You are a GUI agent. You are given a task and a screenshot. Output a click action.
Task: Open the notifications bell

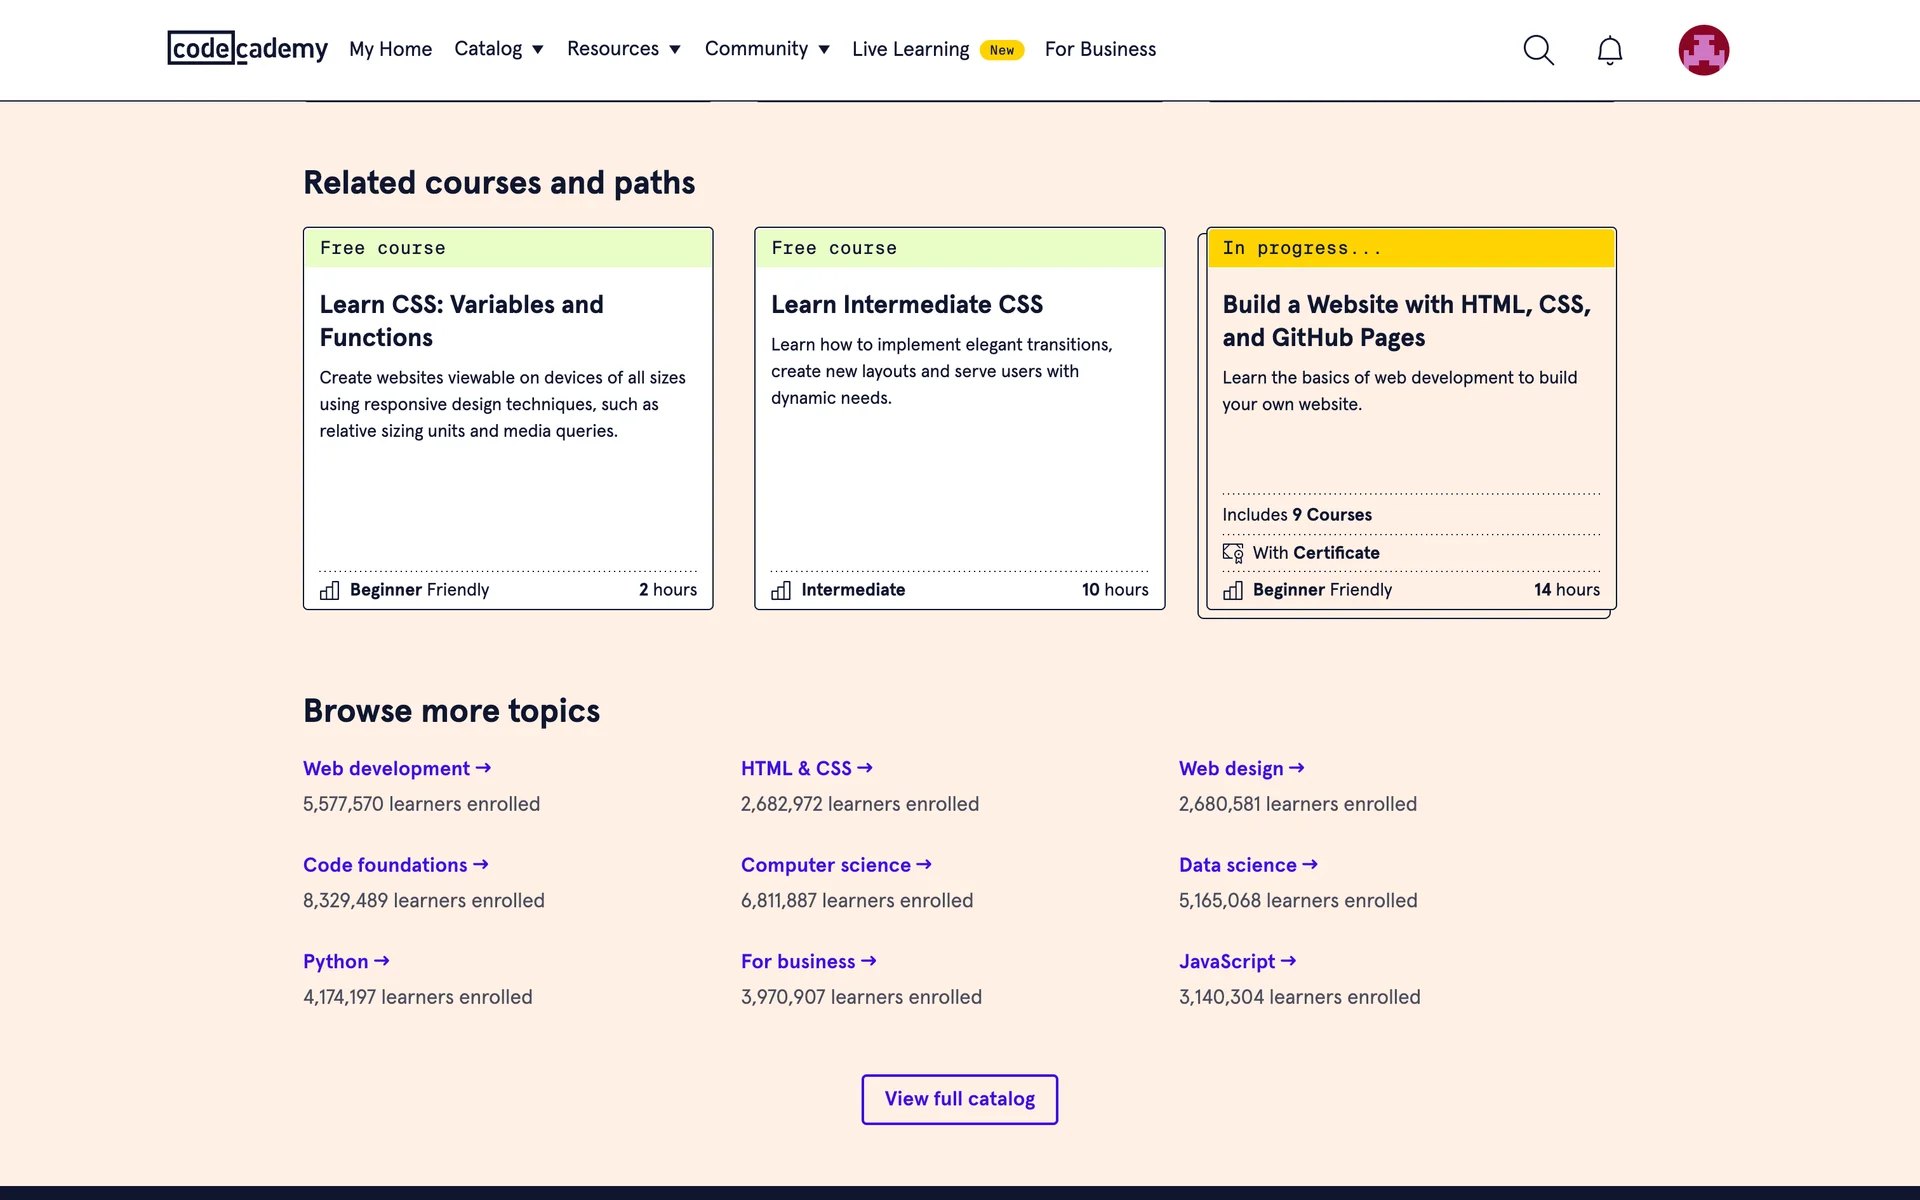(1609, 50)
